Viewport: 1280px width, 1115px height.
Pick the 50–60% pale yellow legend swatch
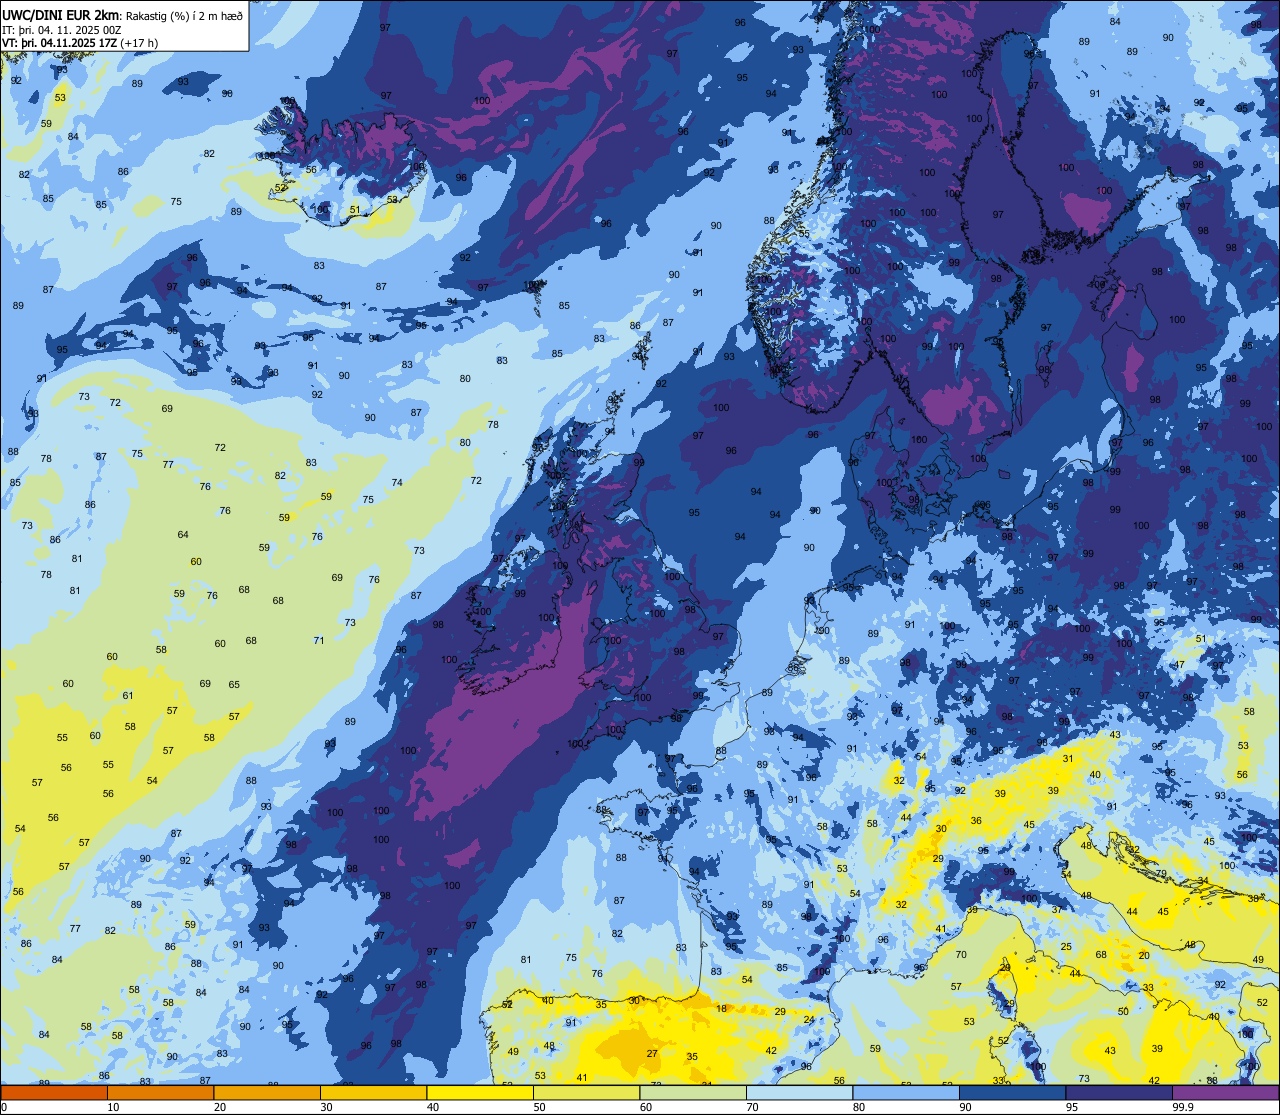pyautogui.click(x=586, y=1092)
